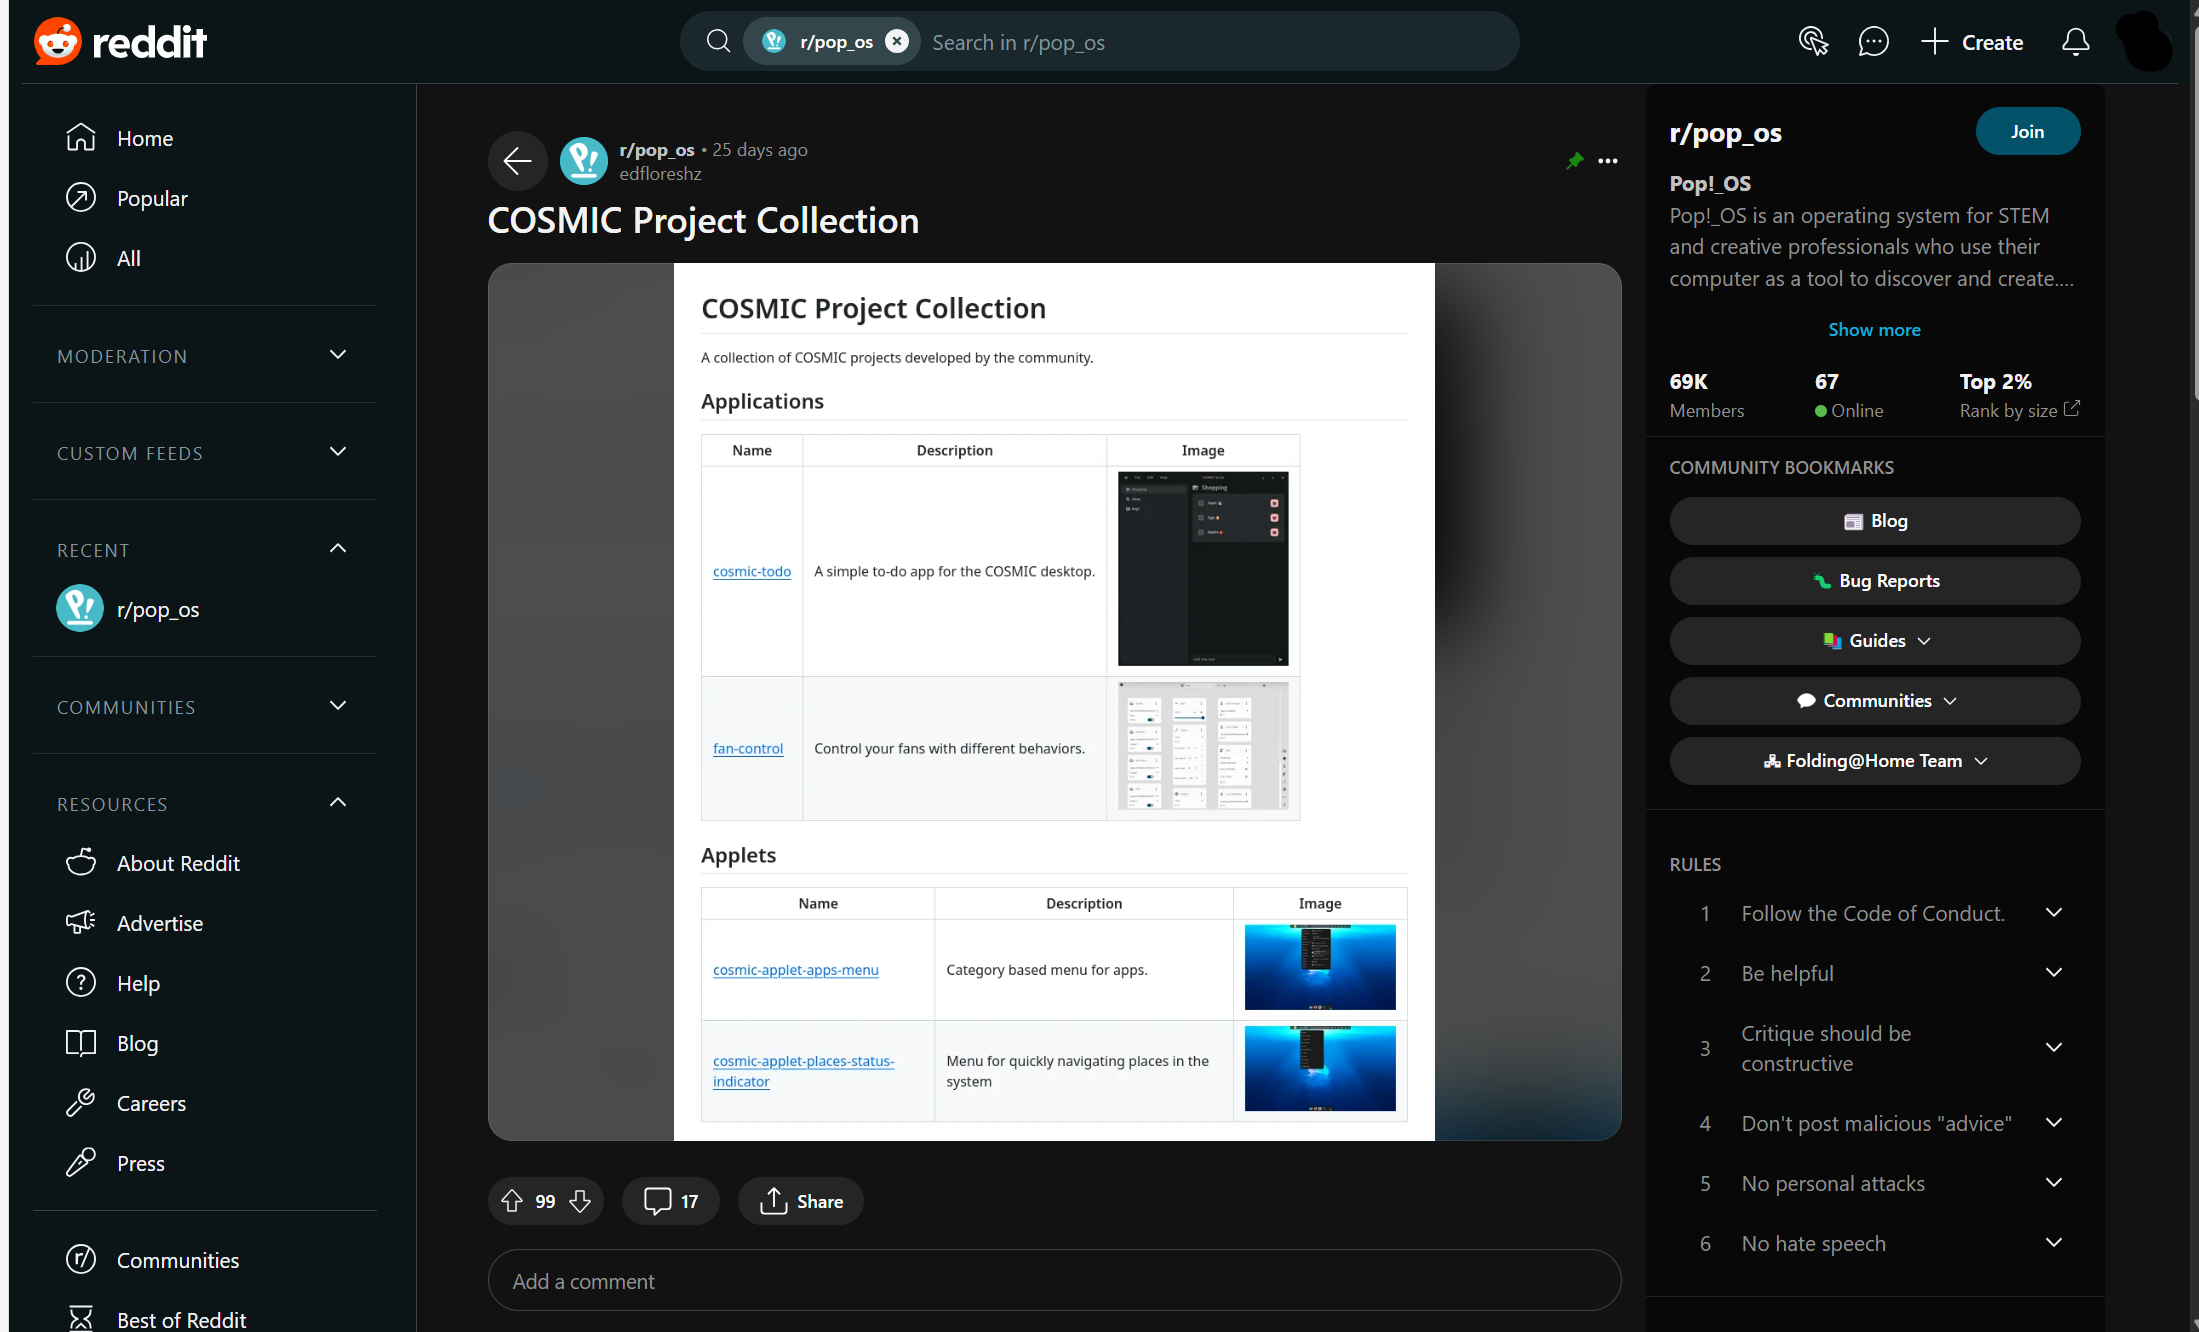The width and height of the screenshot is (2199, 1332).
Task: Go to Popular in sidebar
Action: coord(152,198)
